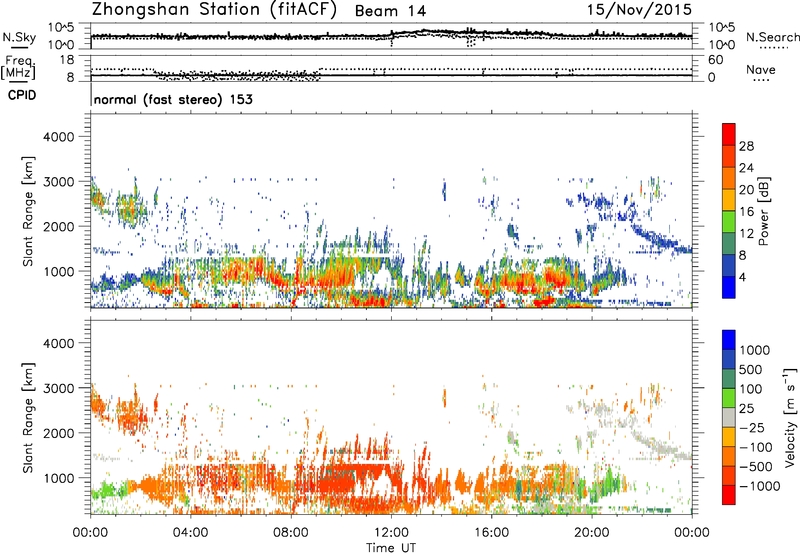Click the '18' frequency axis value
The height and width of the screenshot is (554, 800).
coord(67,60)
